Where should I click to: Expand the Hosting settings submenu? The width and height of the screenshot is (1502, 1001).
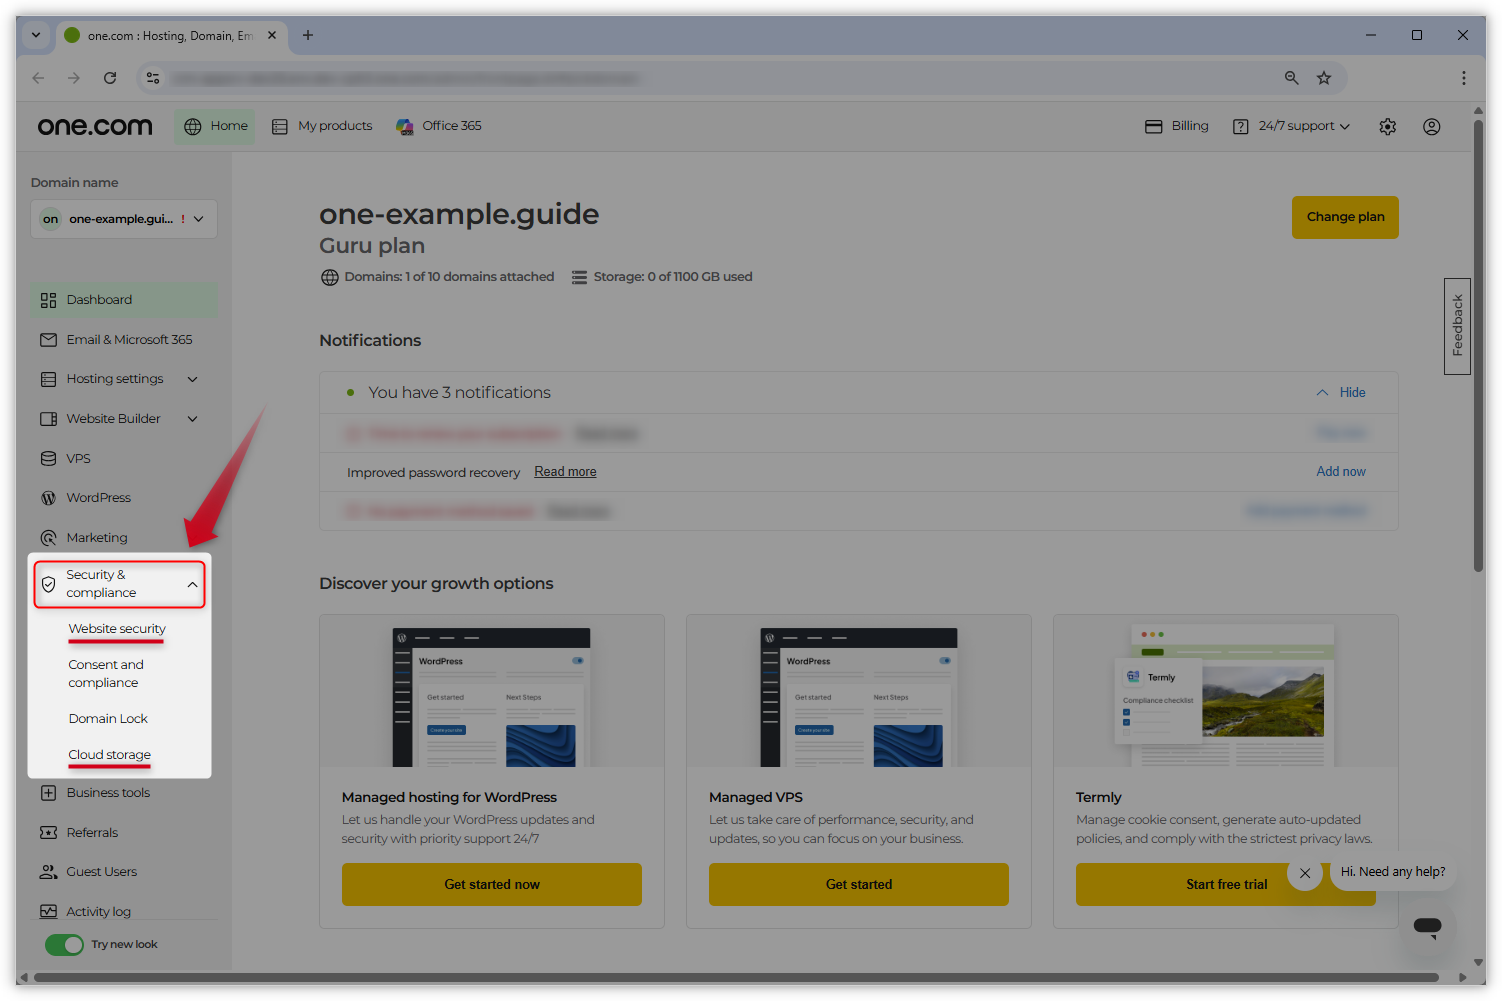point(192,379)
